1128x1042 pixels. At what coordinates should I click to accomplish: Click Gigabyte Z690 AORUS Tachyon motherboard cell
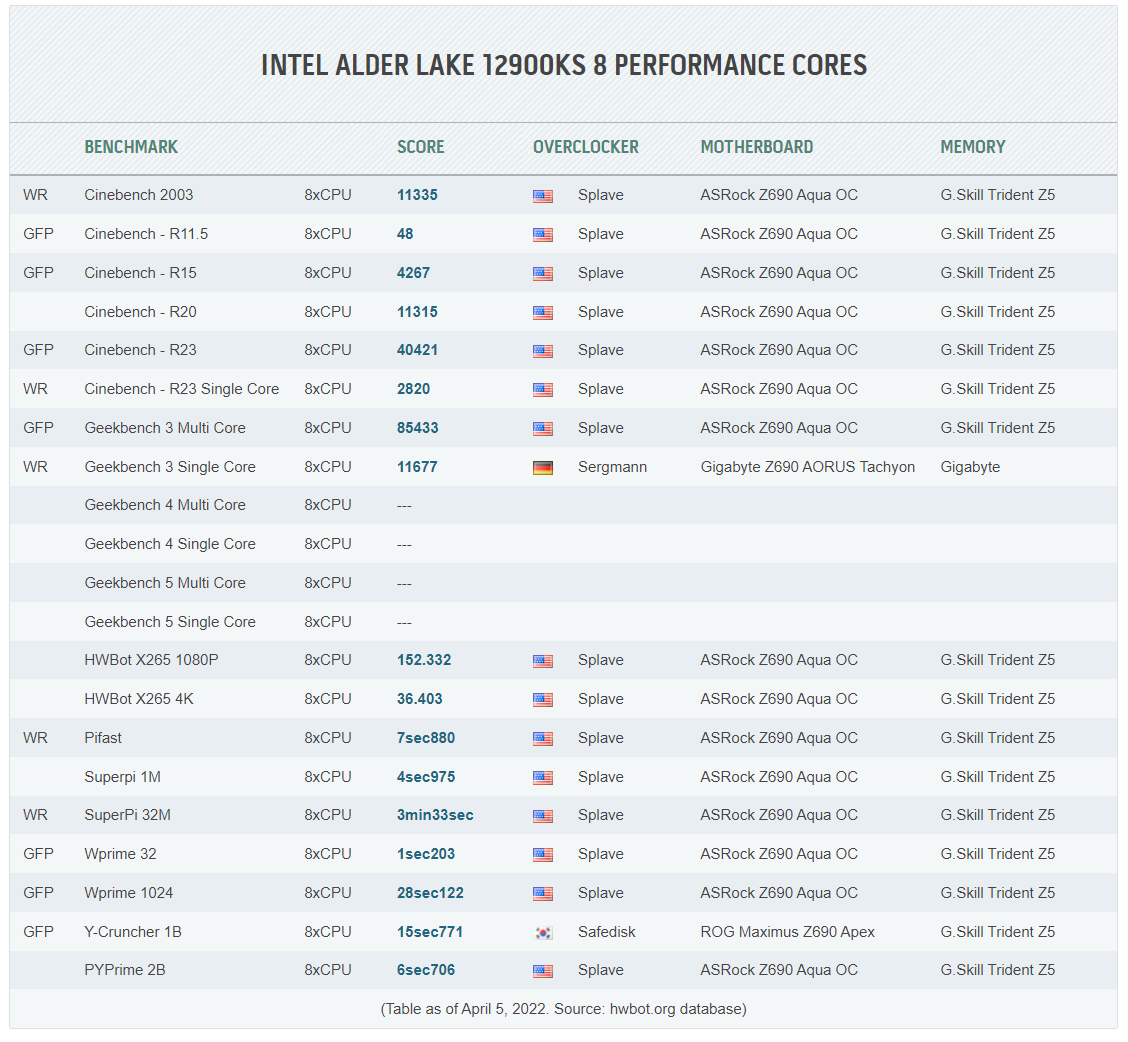point(807,466)
